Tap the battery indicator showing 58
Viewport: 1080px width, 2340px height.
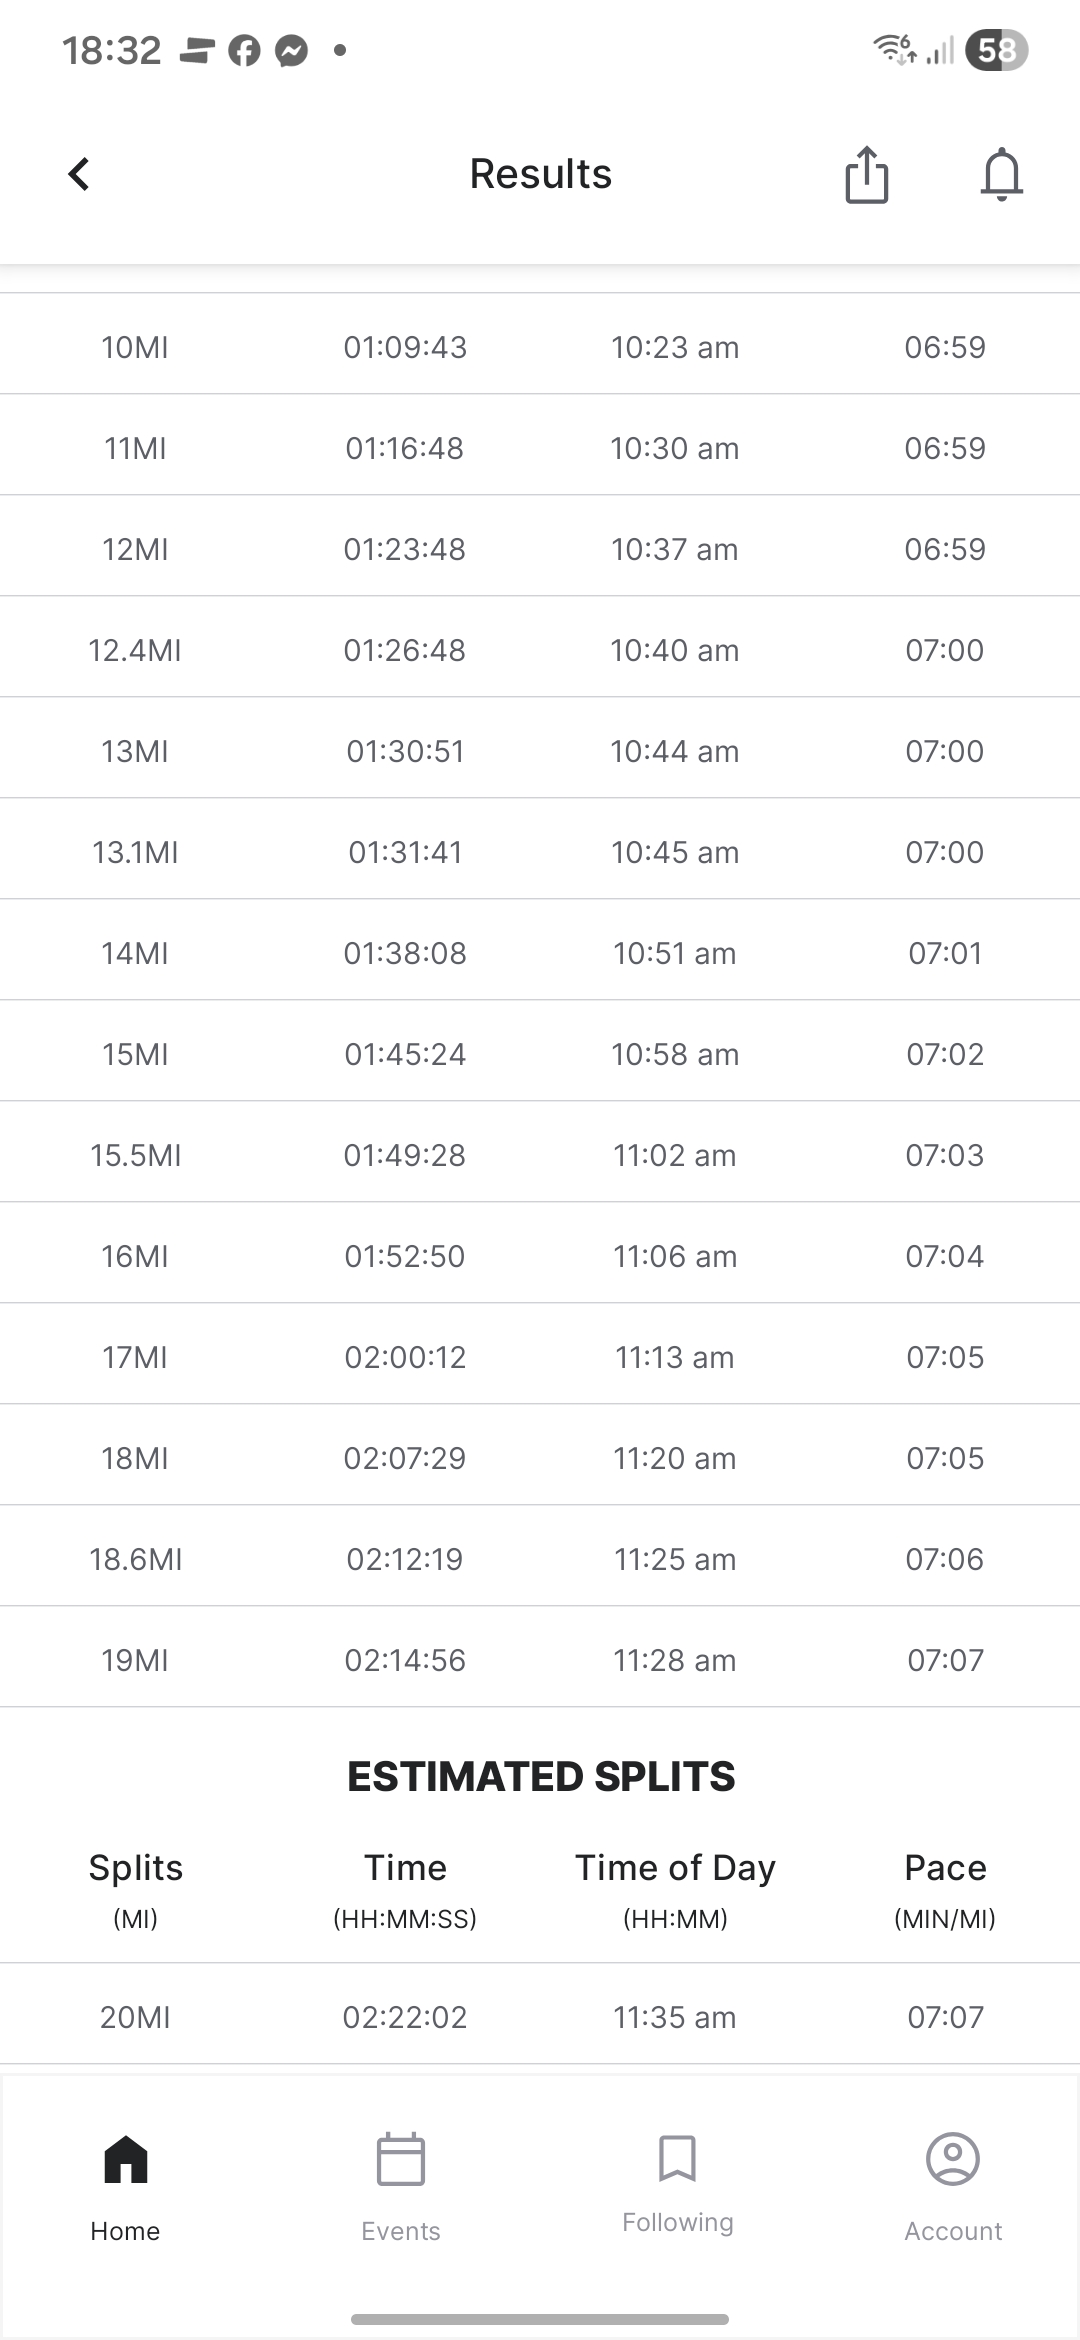[996, 50]
